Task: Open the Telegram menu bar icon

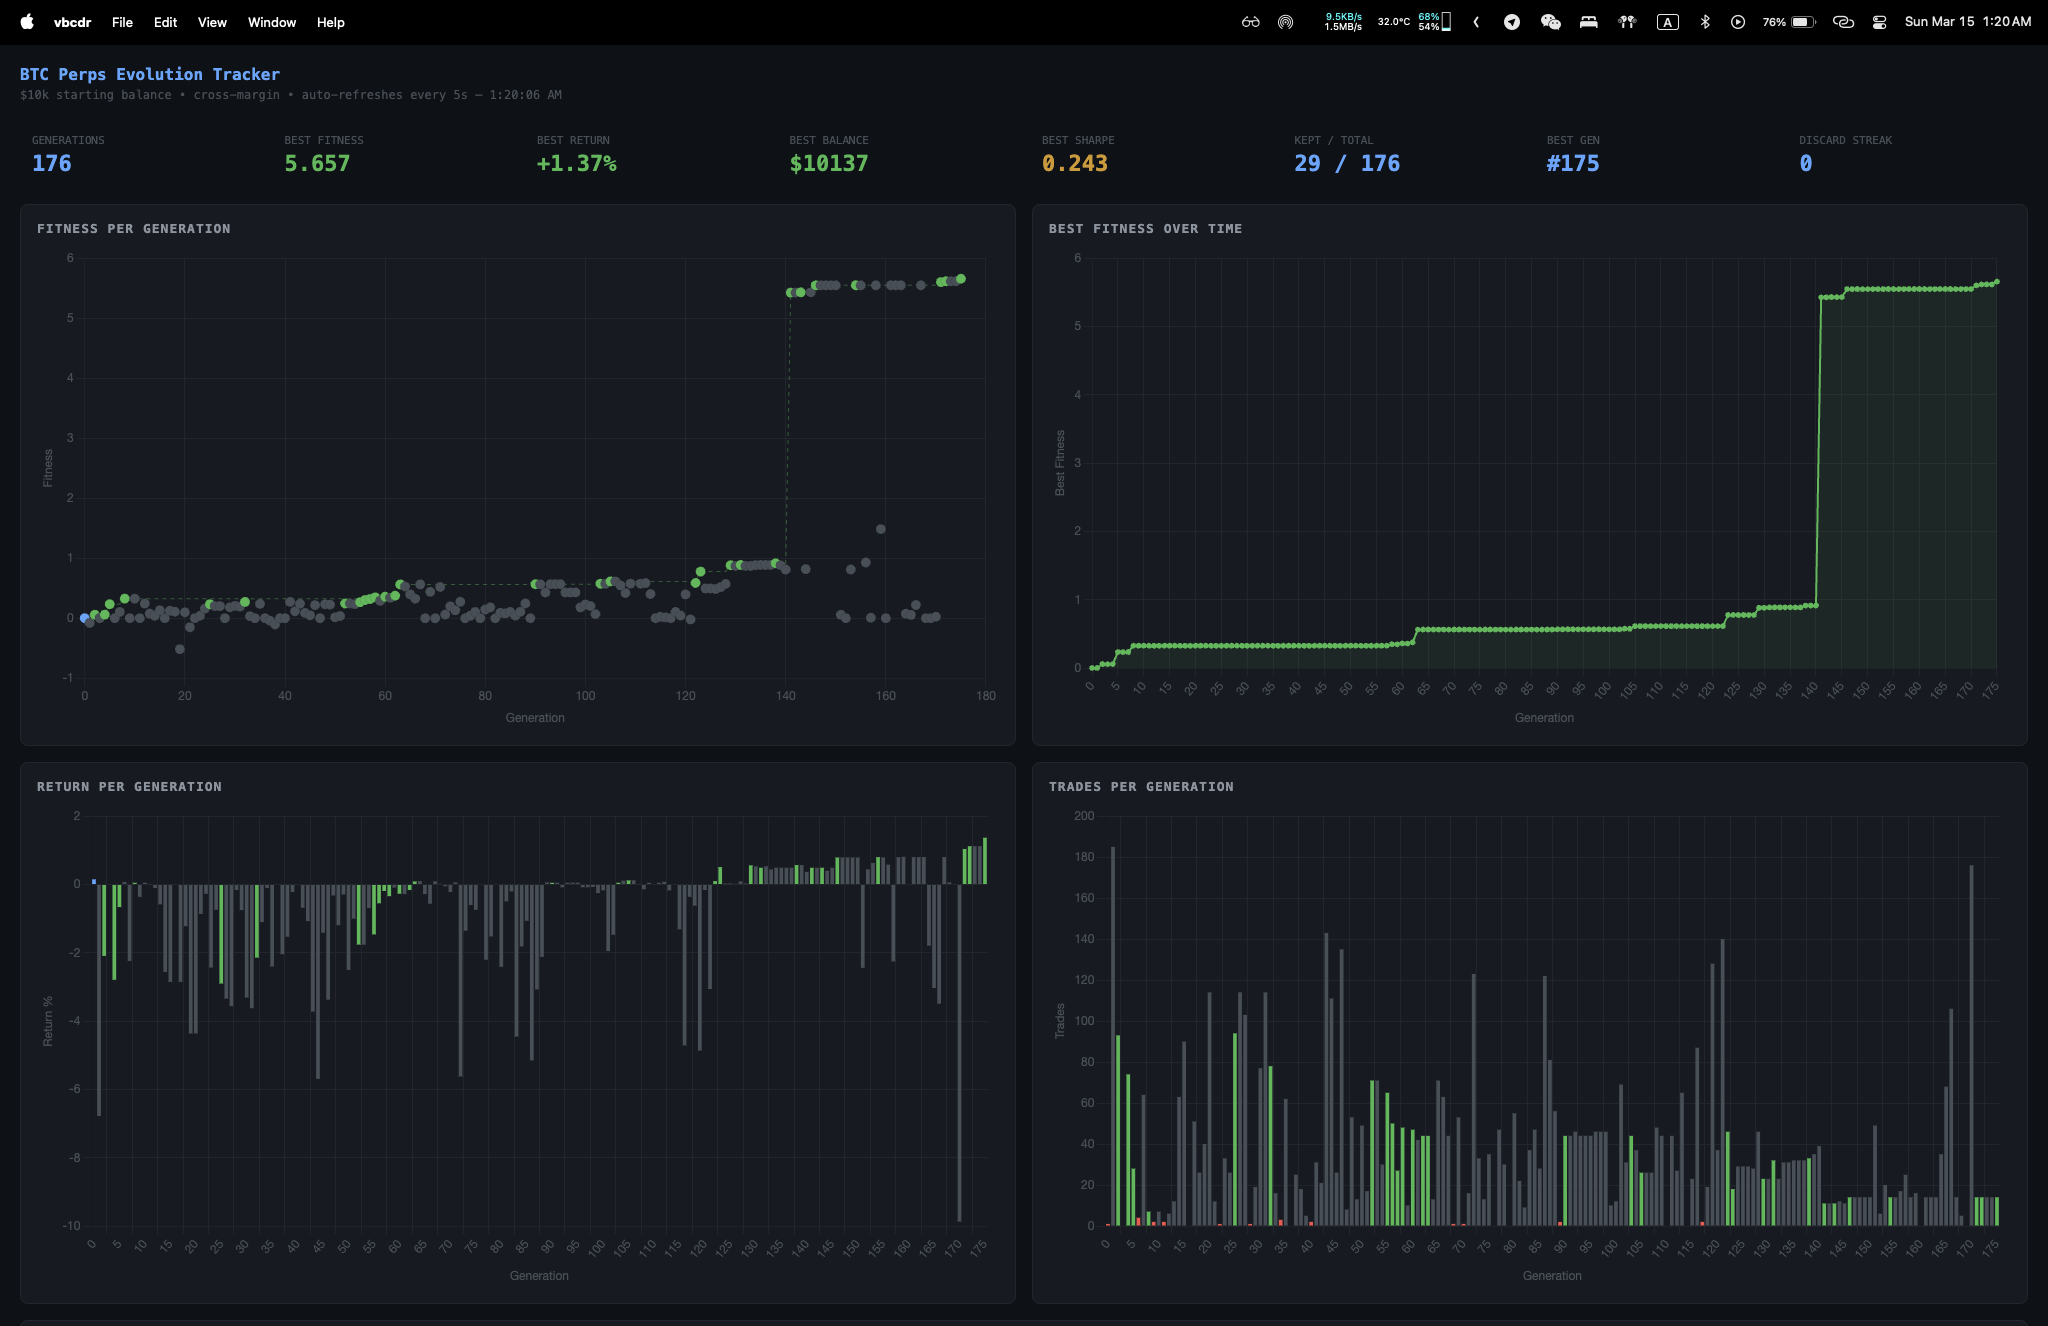Action: (x=1512, y=21)
